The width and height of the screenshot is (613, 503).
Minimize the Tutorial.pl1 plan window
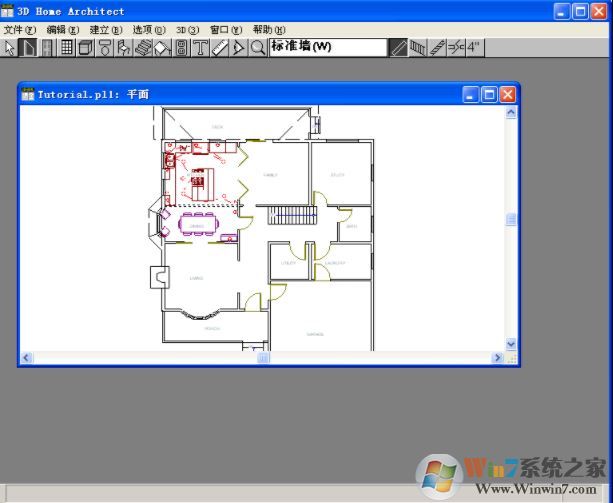click(x=470, y=95)
